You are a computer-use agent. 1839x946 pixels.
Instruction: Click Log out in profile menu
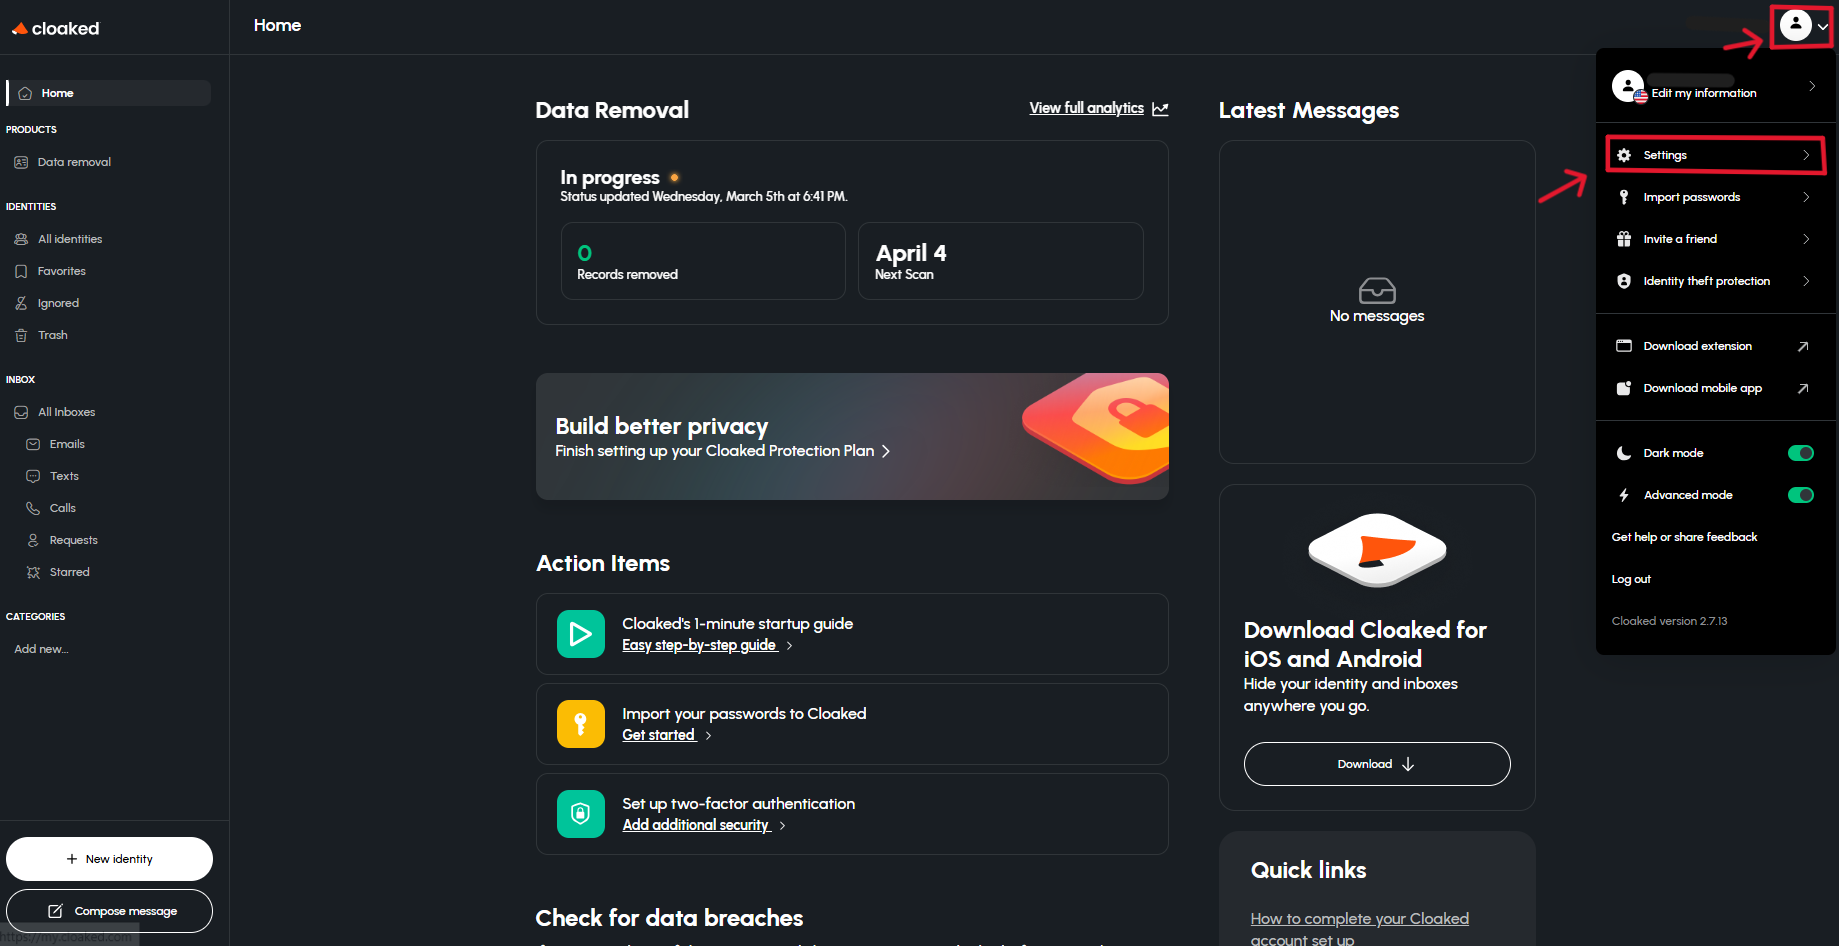coord(1631,579)
